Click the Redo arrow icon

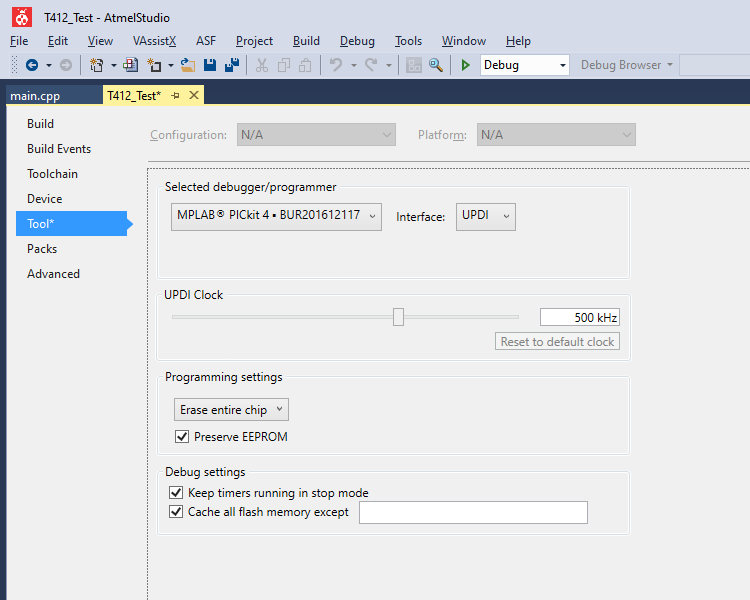[x=372, y=65]
